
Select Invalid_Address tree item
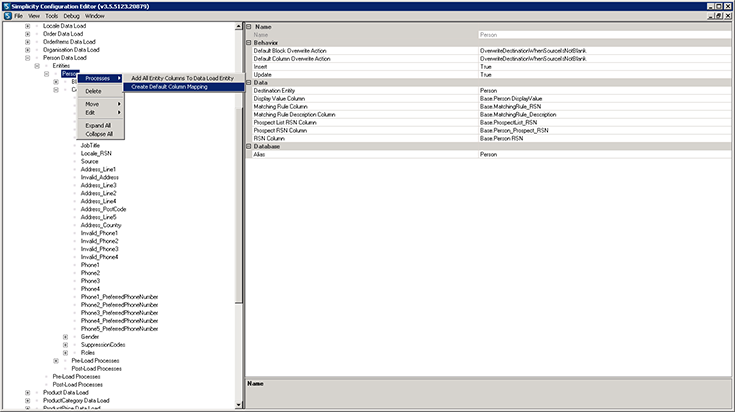[x=99, y=178]
